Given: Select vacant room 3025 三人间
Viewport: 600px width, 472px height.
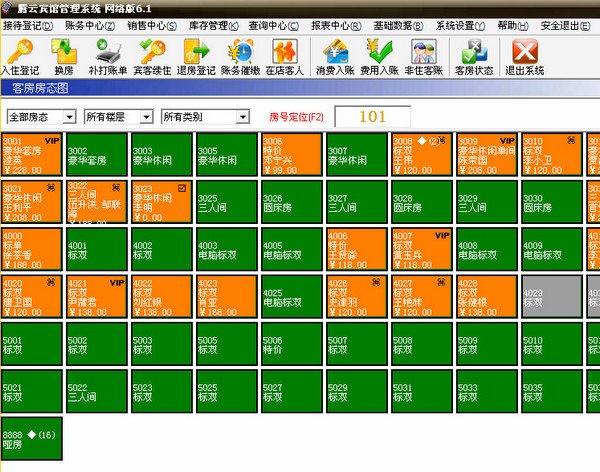Looking at the screenshot, I should (x=227, y=202).
